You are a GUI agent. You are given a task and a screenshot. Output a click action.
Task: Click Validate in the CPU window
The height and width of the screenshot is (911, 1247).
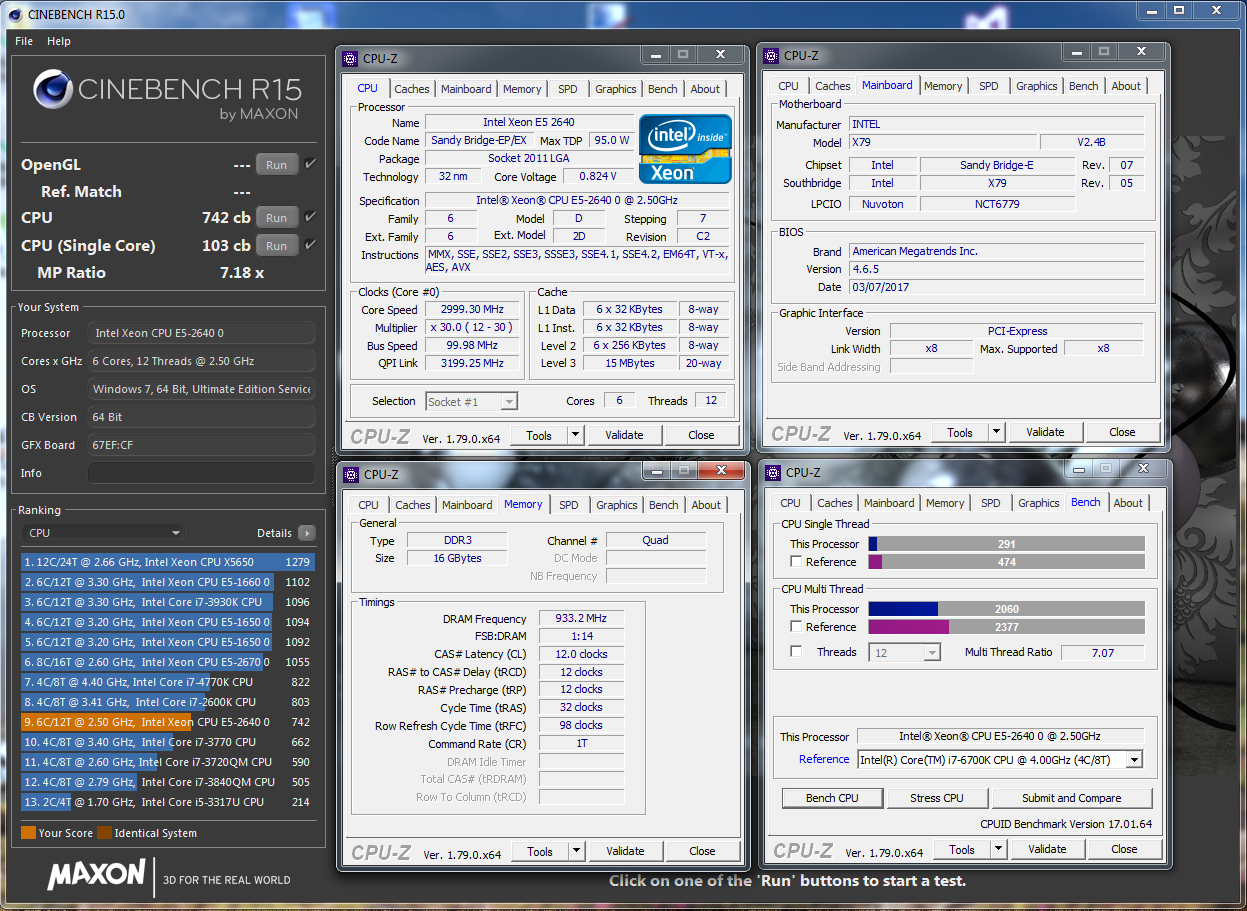(624, 435)
